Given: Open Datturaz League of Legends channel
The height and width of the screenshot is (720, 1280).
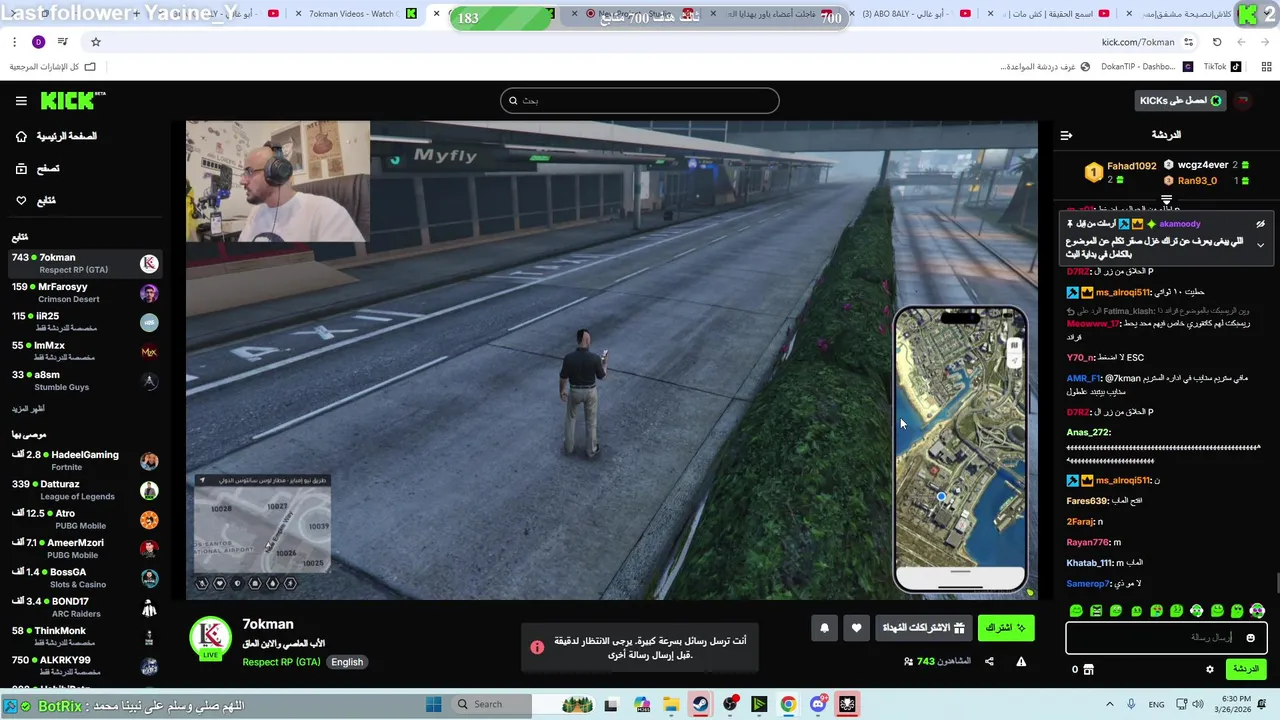Looking at the screenshot, I should coord(85,490).
